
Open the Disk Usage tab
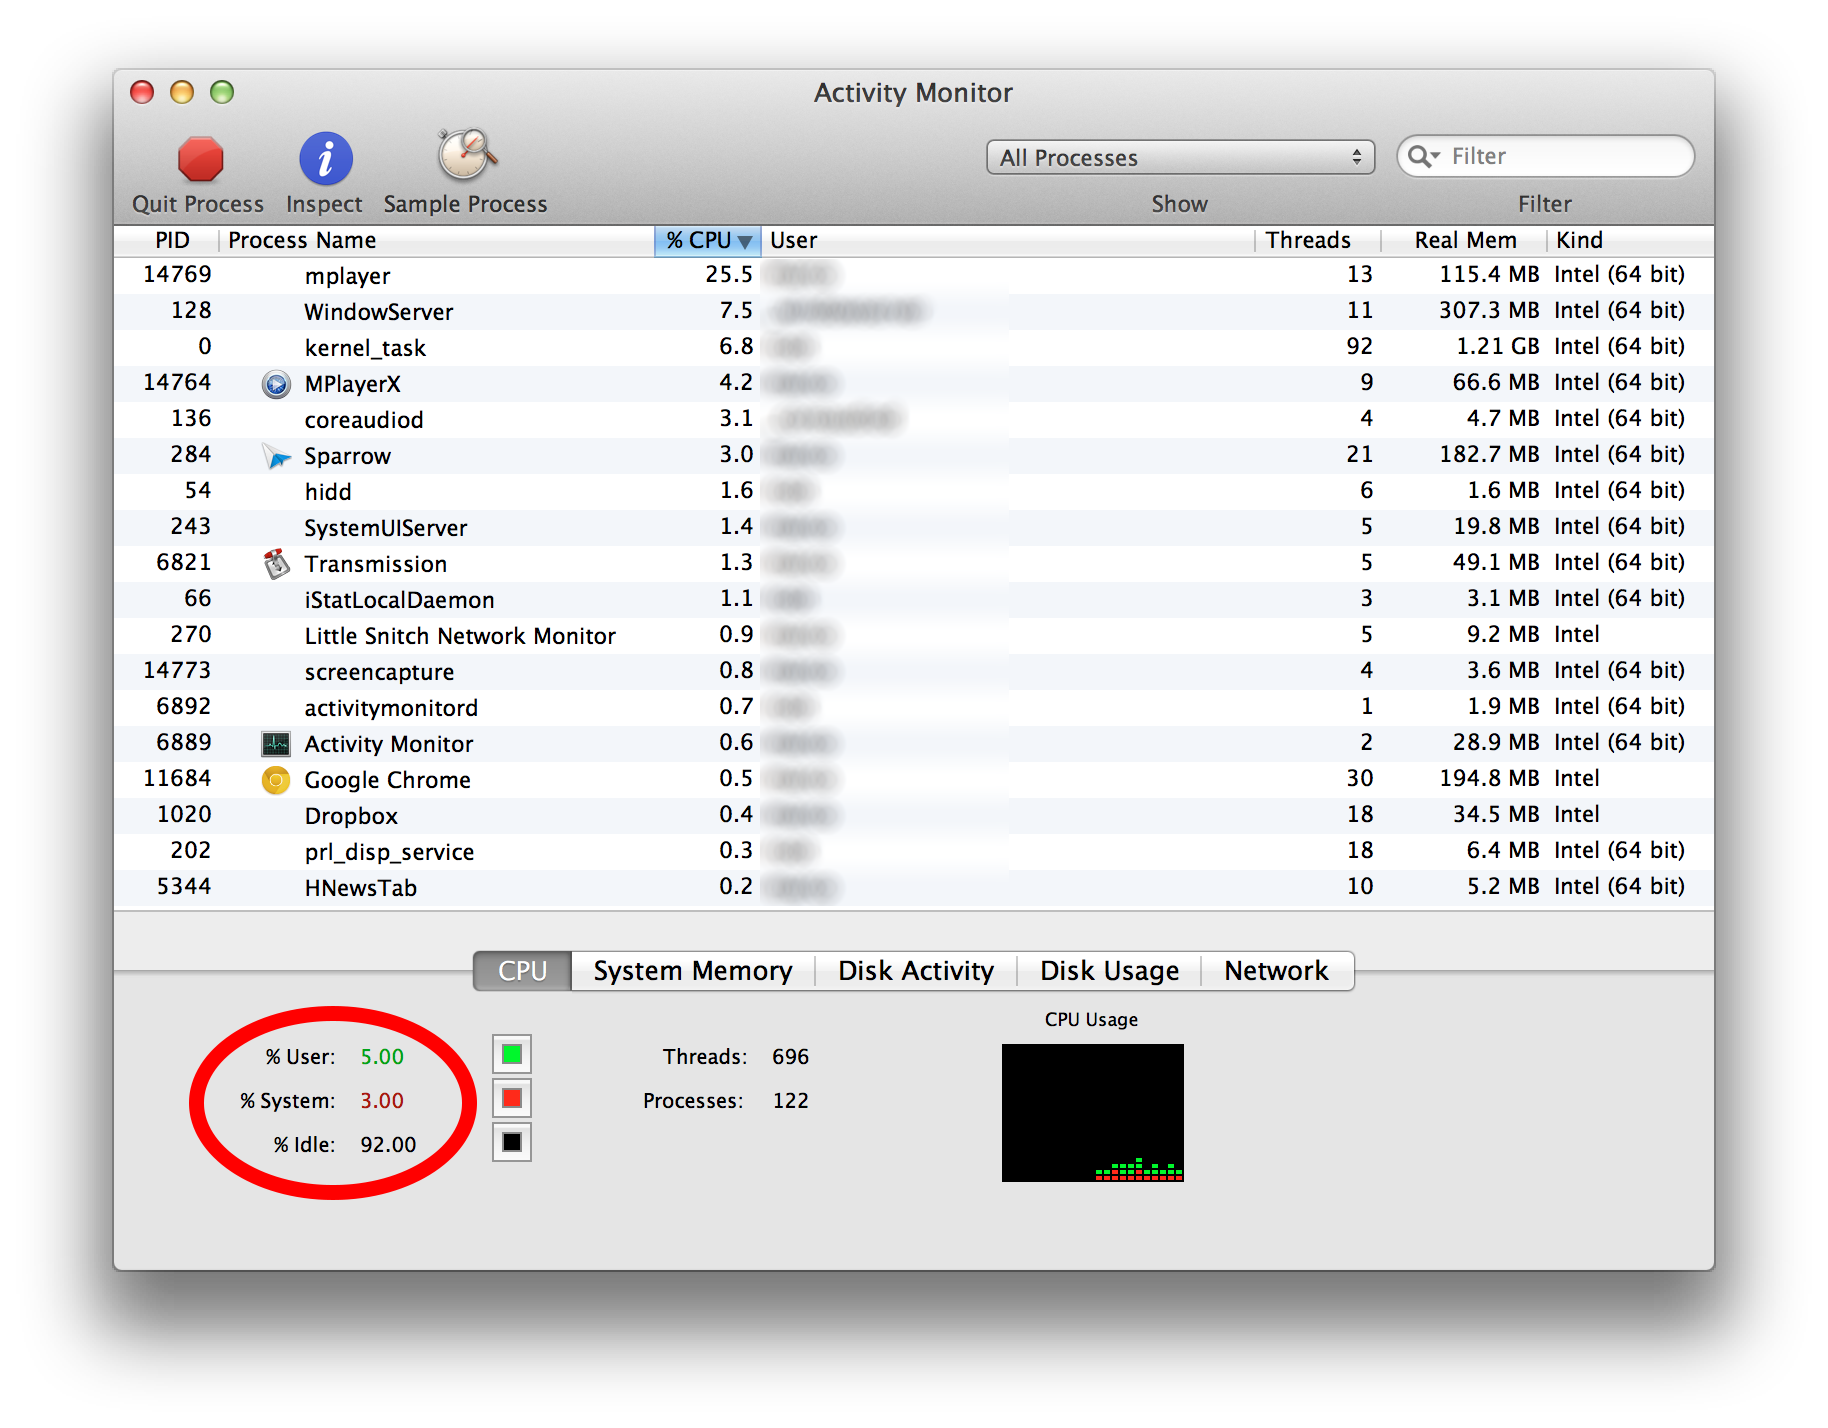click(x=1109, y=971)
